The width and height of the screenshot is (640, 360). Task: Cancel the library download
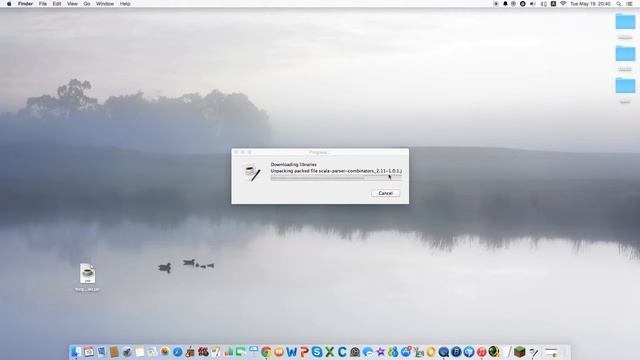(385, 193)
